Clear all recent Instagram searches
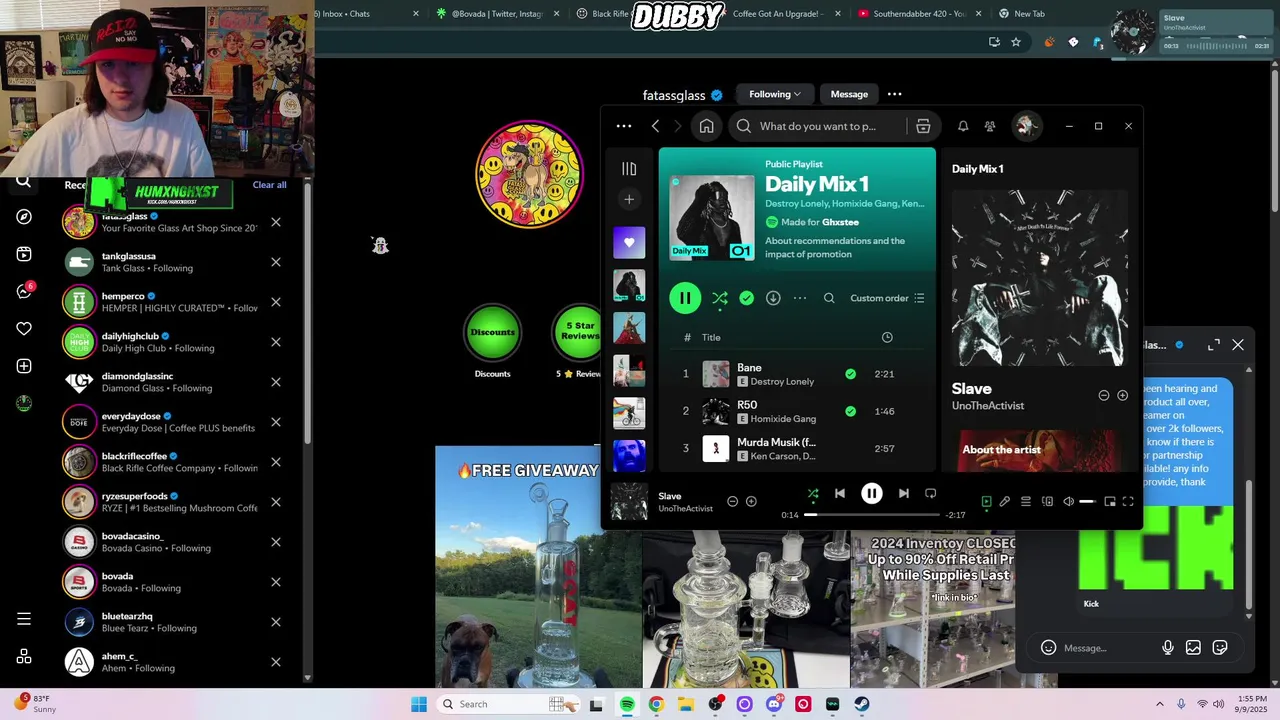 click(269, 185)
